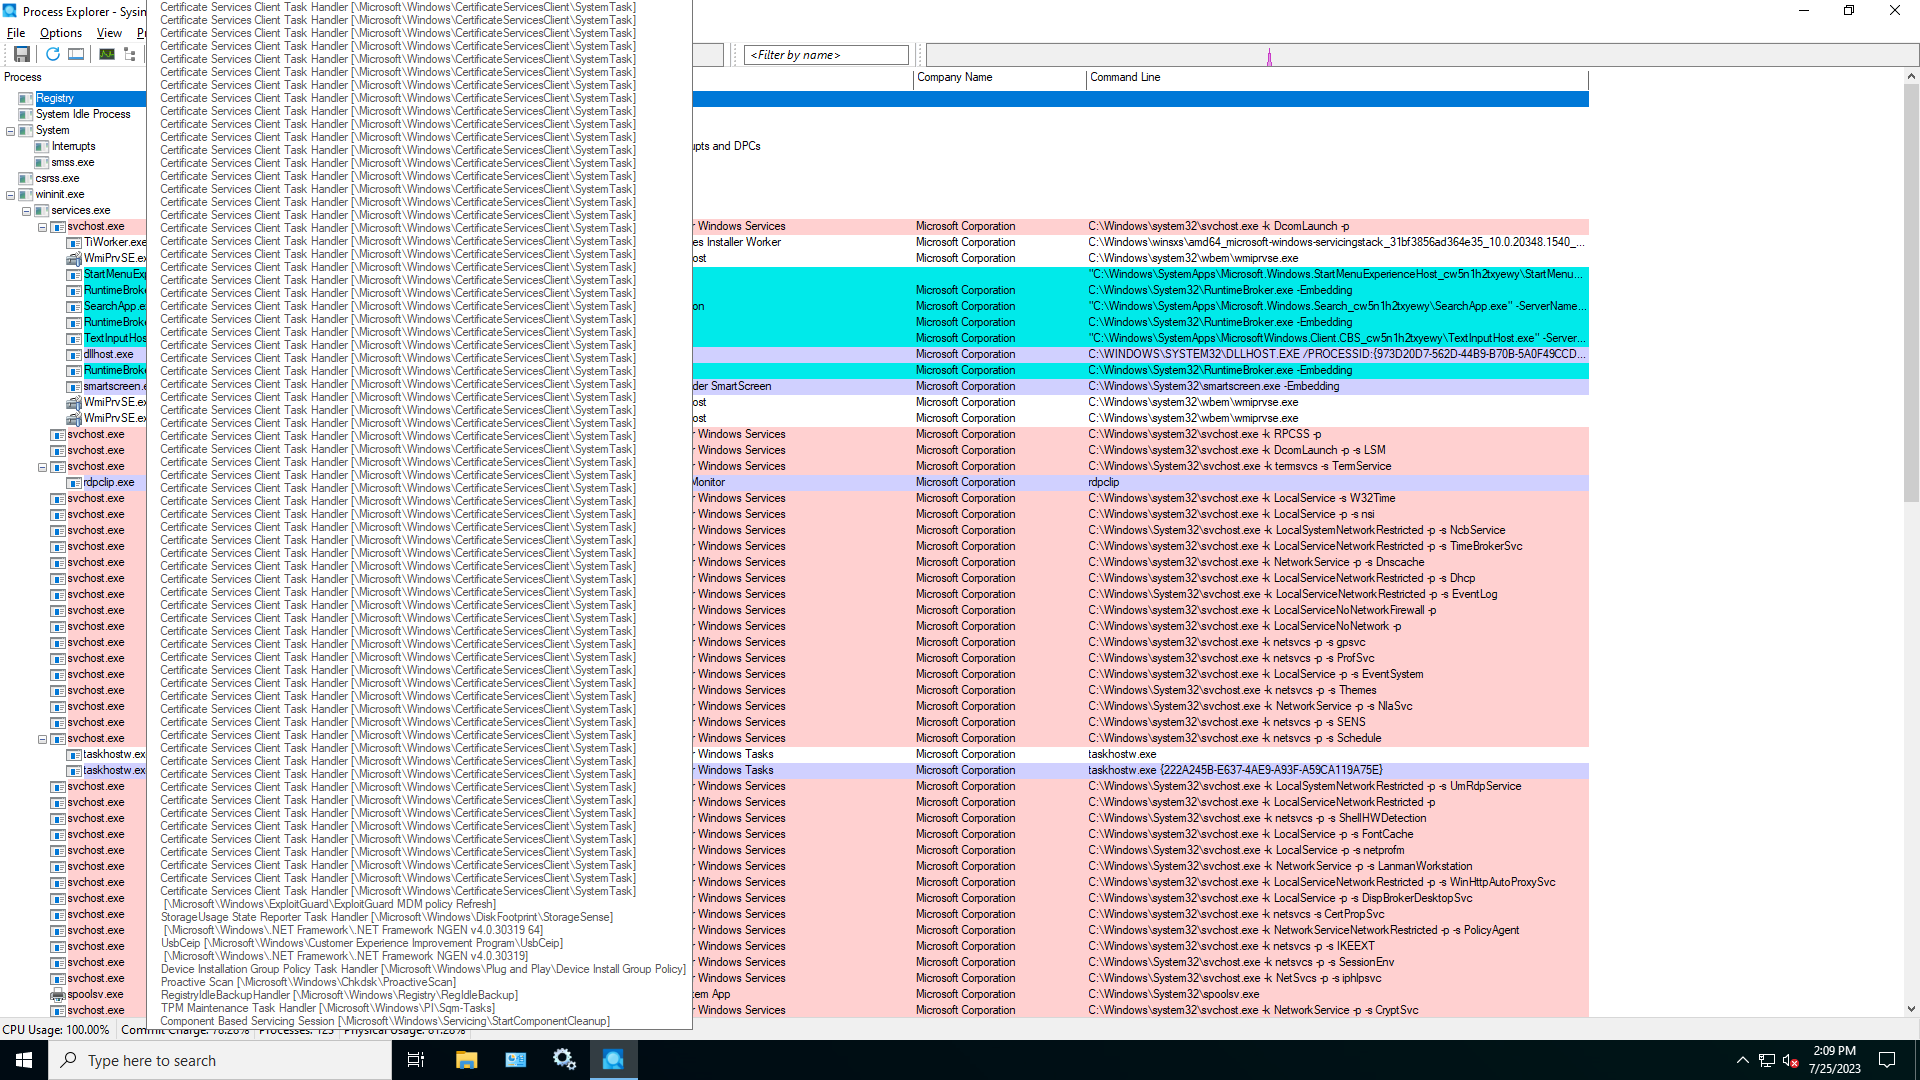Select the csrss.exe process
This screenshot has height=1080, width=1920.
click(57, 178)
